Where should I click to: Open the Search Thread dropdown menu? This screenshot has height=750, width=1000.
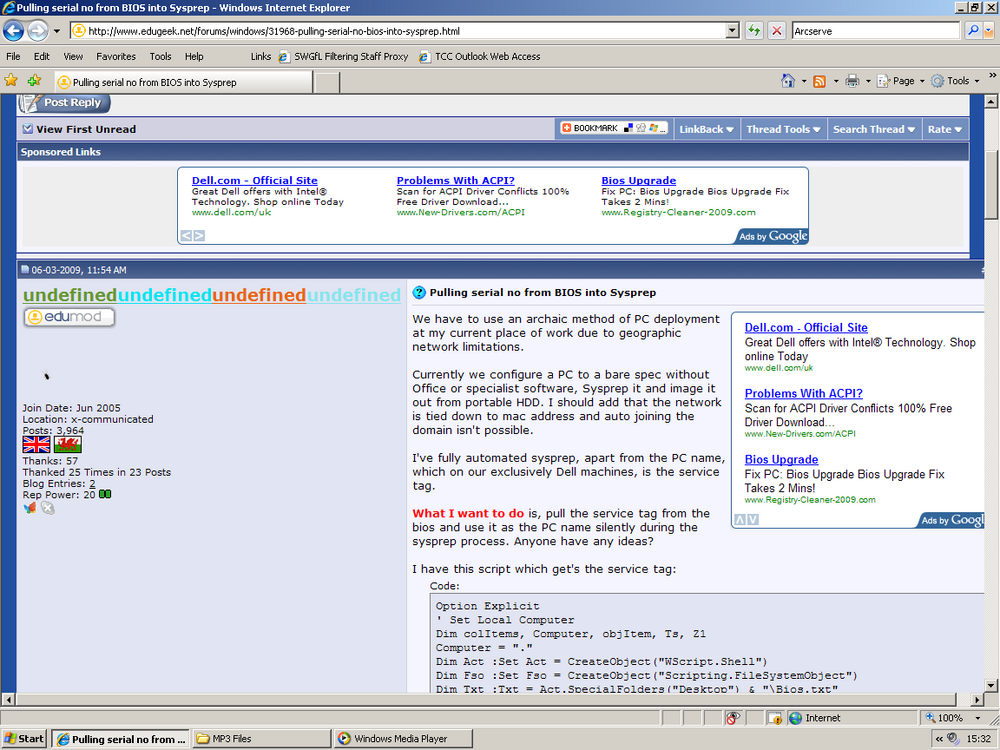point(874,129)
